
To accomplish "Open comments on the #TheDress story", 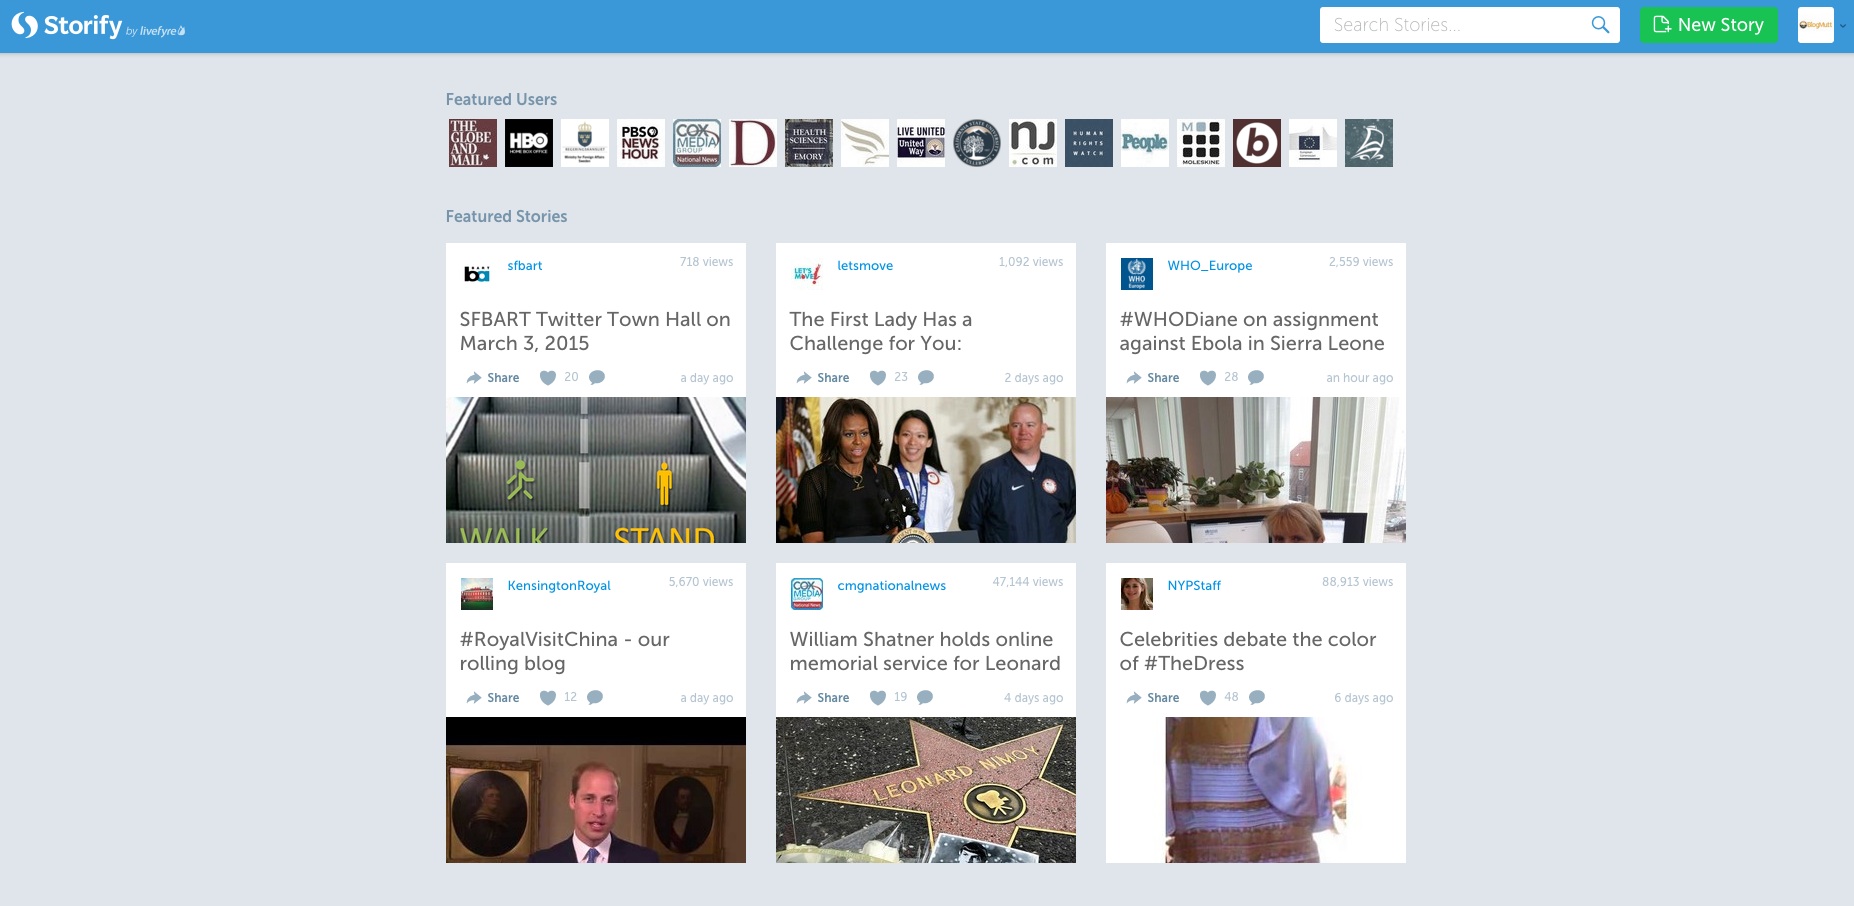I will (1257, 698).
